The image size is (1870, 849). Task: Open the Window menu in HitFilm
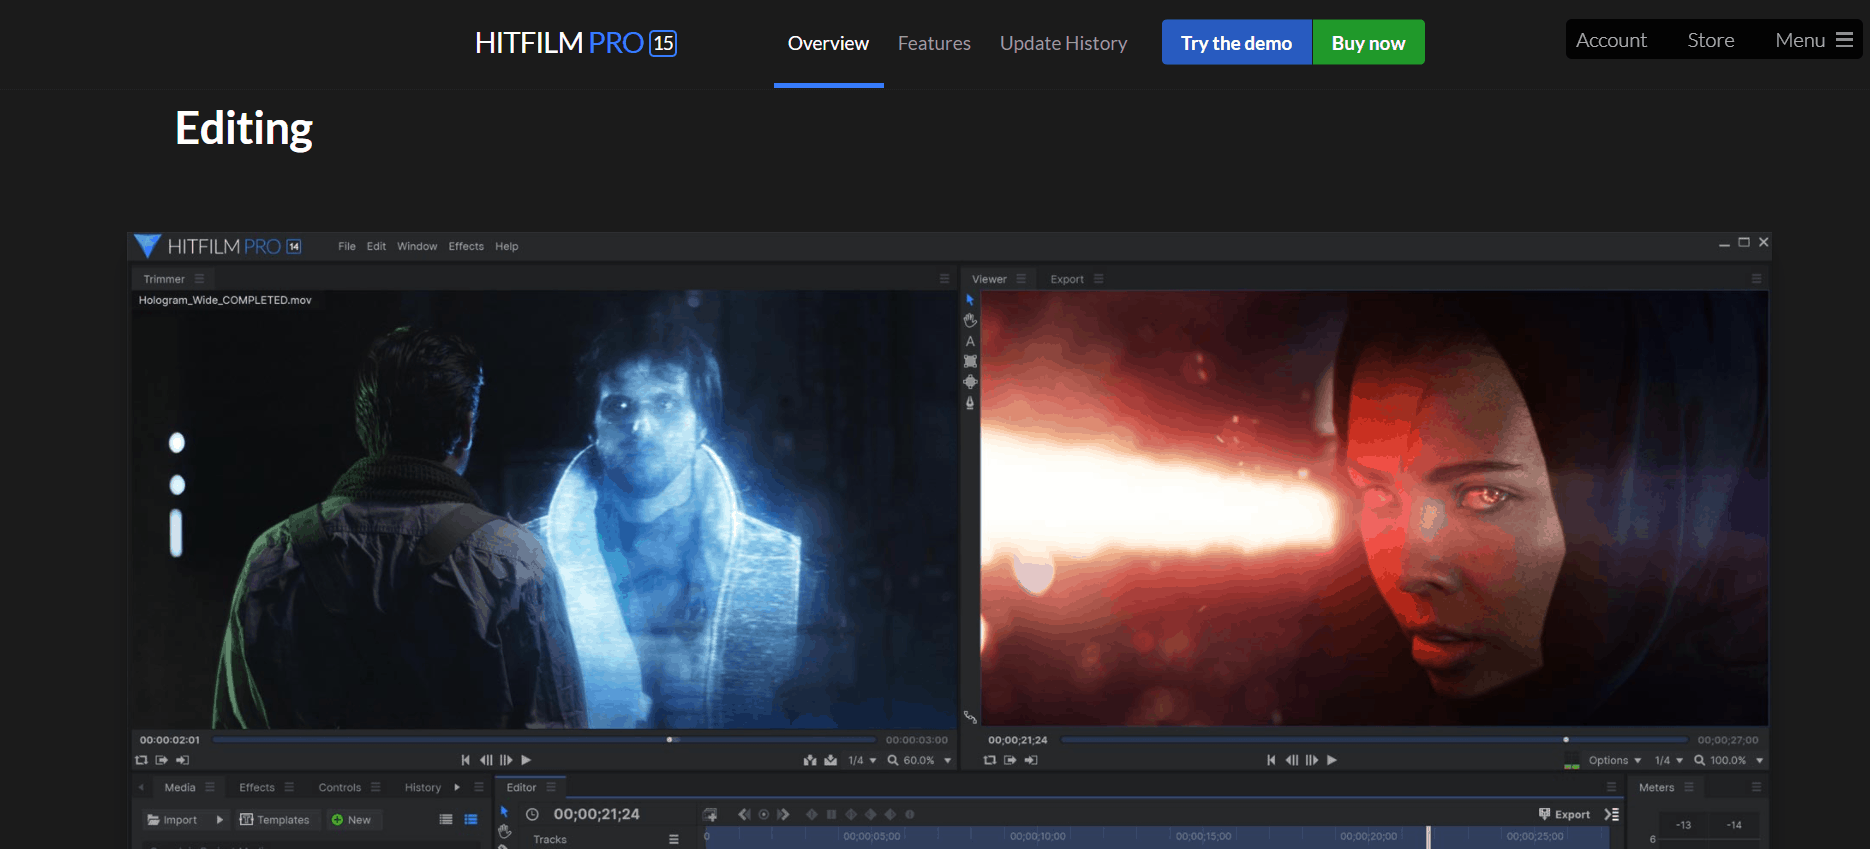point(417,246)
